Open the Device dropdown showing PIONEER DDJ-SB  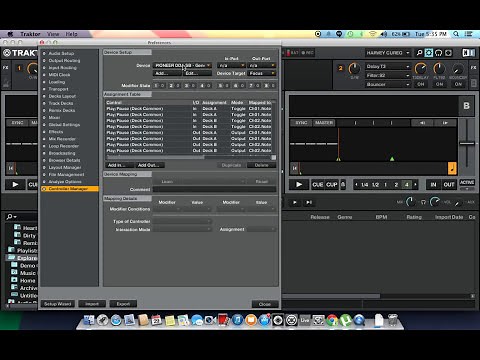182,65
